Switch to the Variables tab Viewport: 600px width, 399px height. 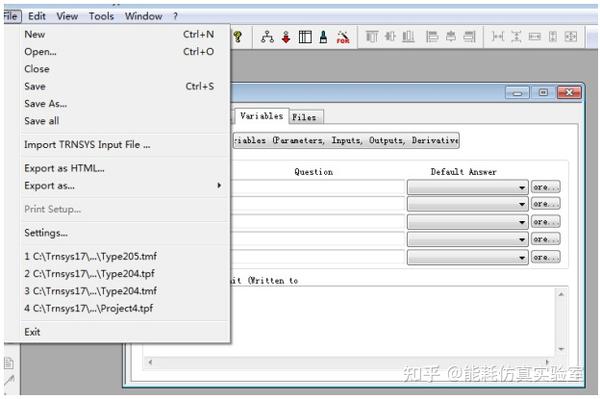coord(262,116)
